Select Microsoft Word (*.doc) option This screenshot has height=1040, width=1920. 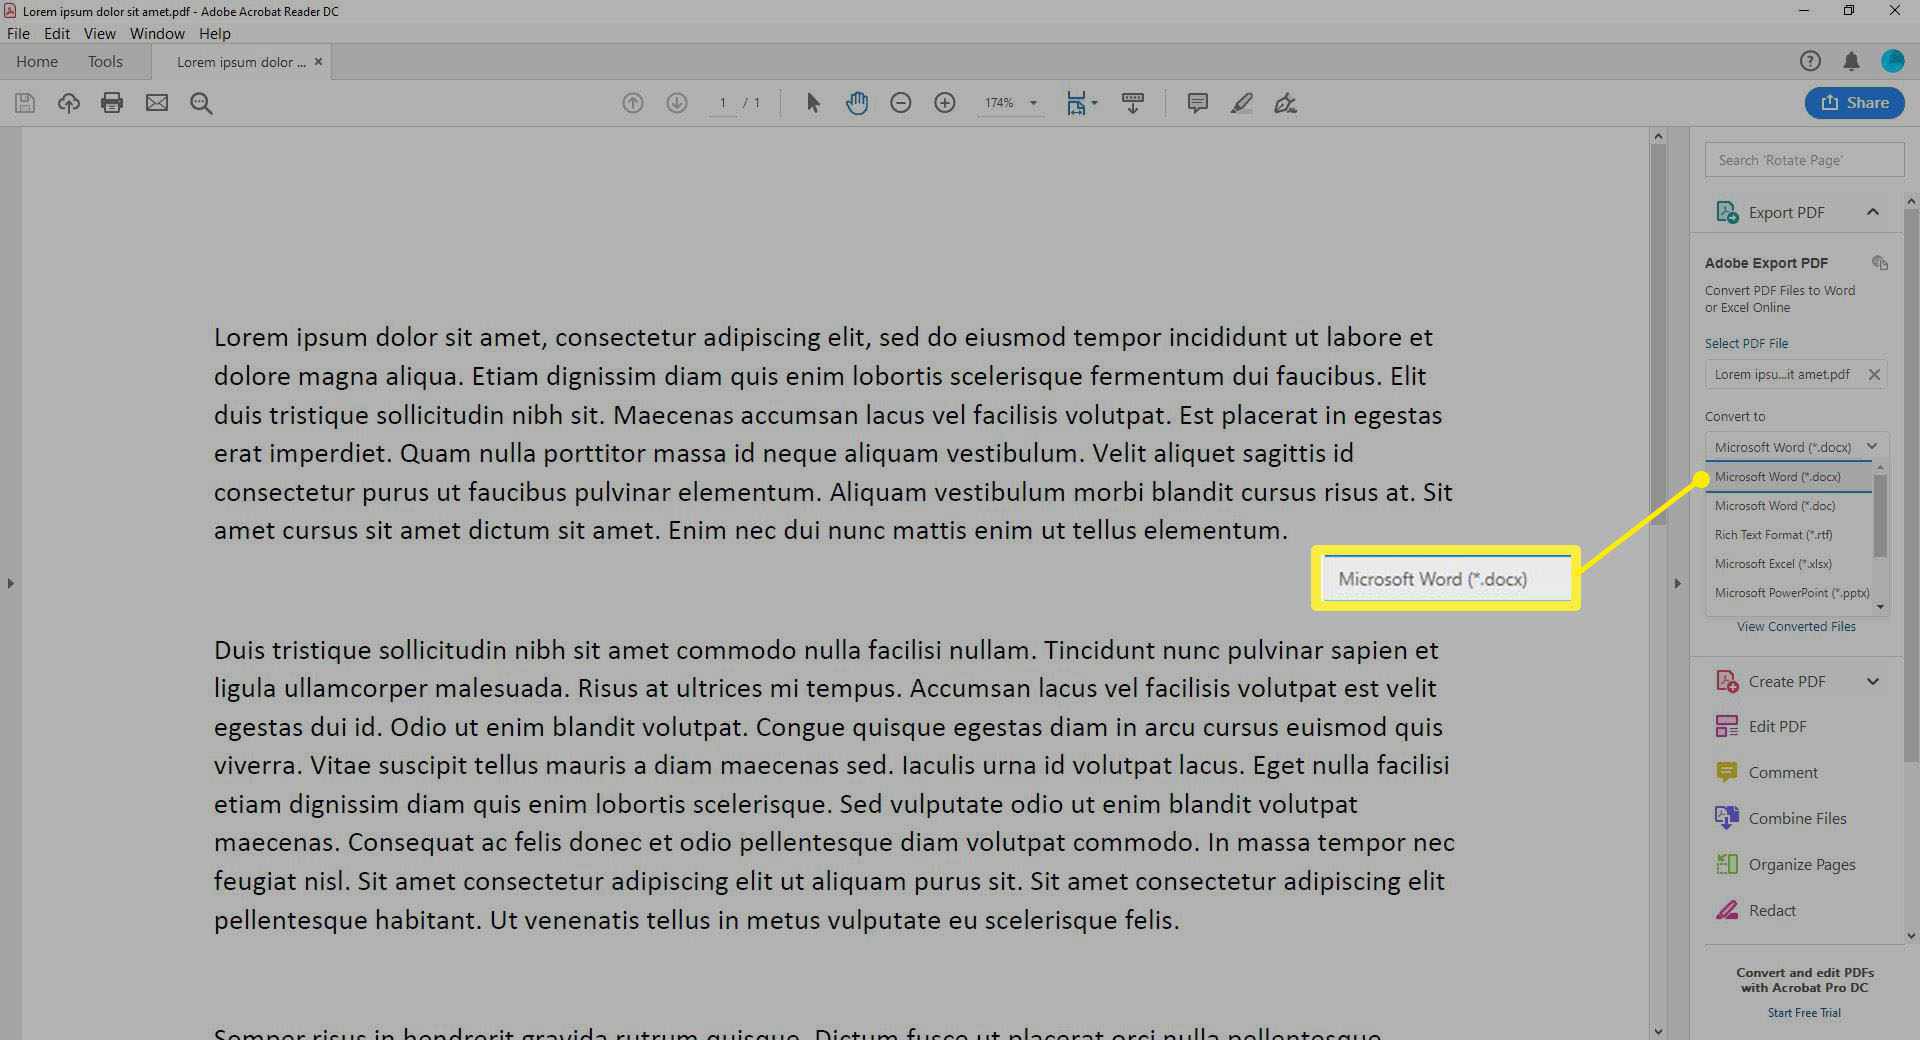pos(1790,506)
